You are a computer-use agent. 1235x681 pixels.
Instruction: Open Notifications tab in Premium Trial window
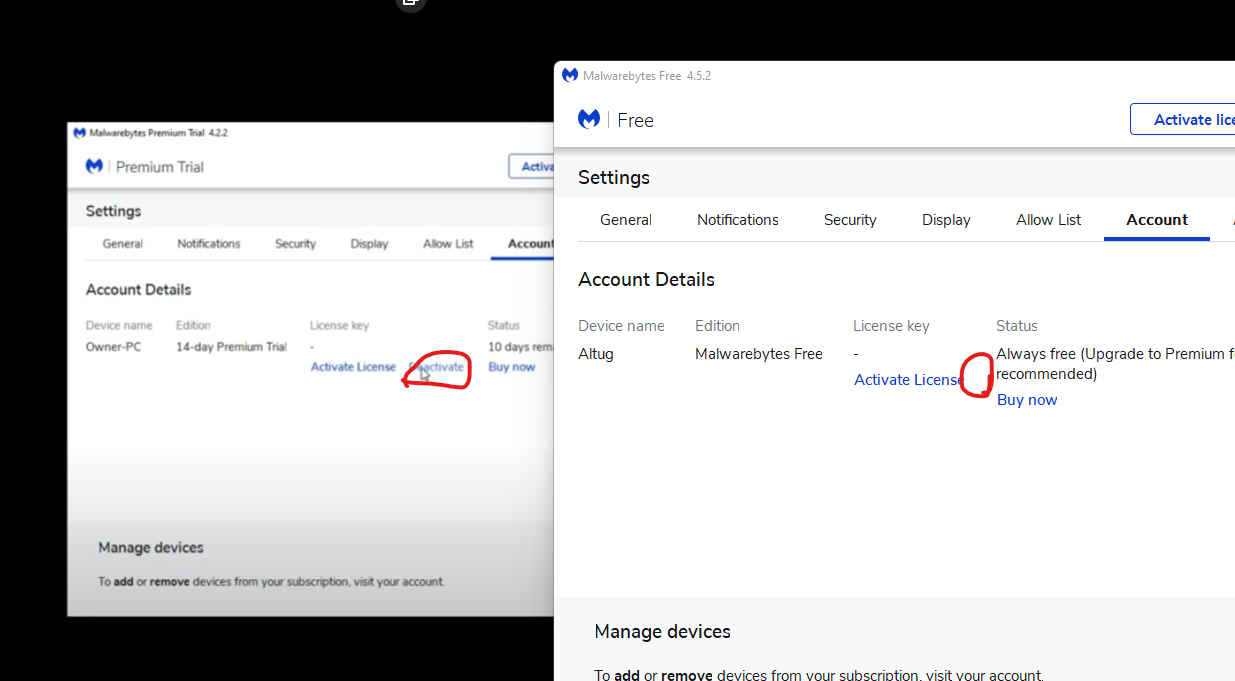pos(209,243)
